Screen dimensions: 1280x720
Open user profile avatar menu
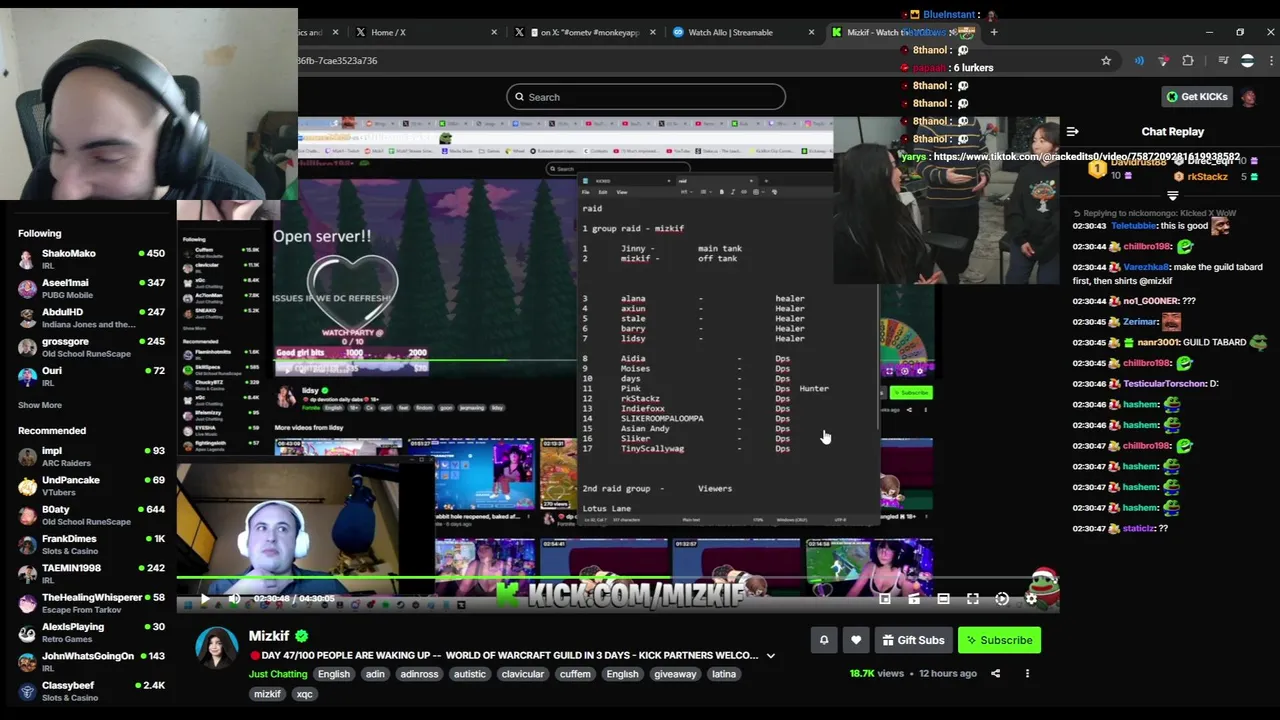tap(1248, 97)
